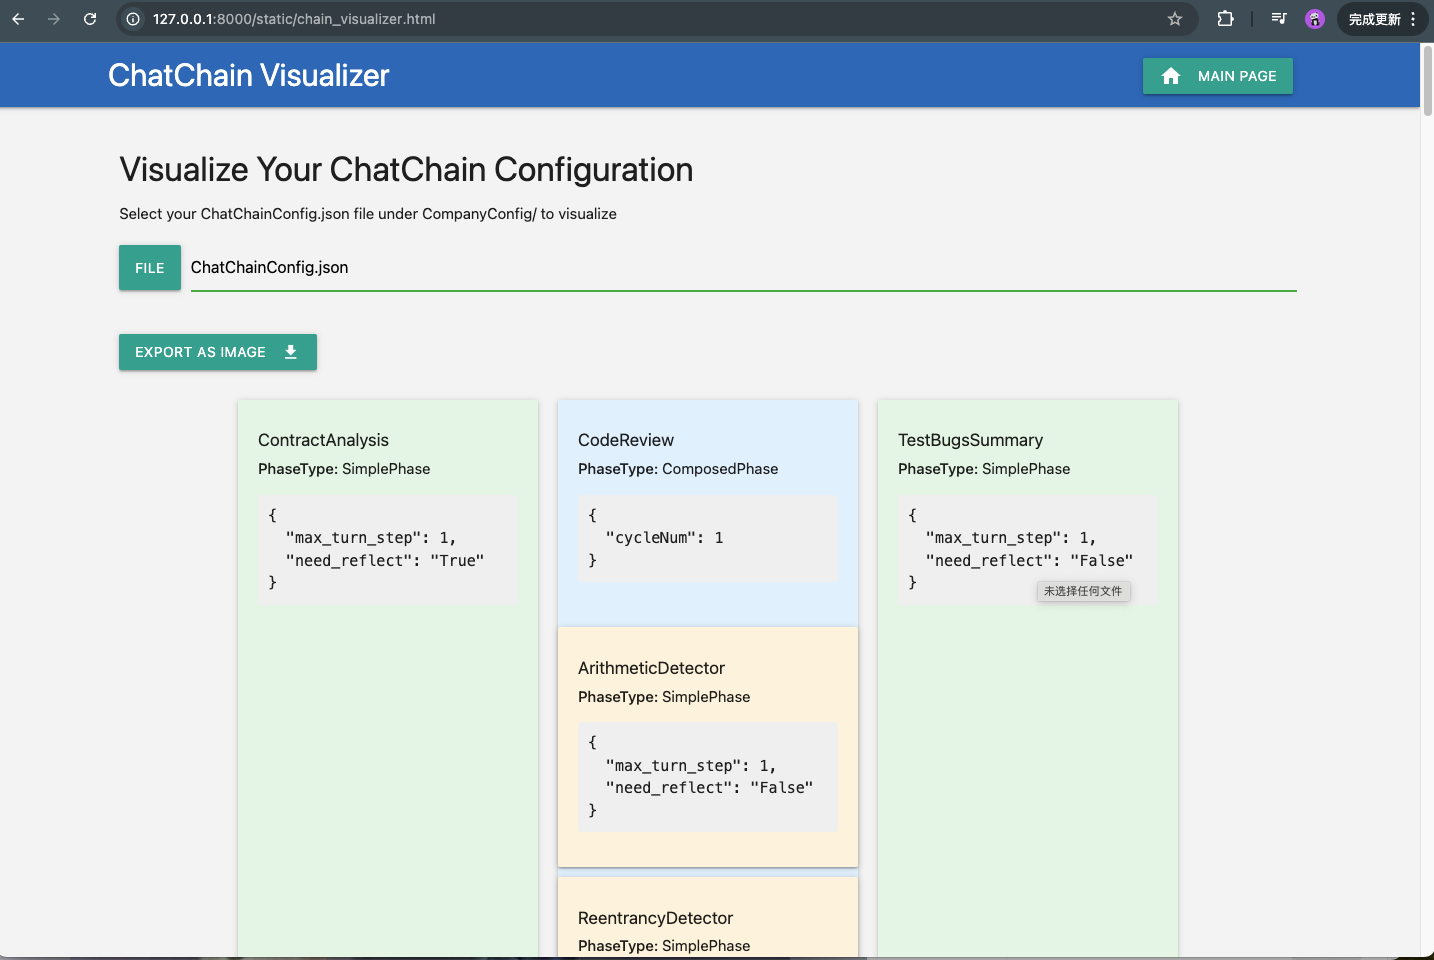Click PhaseType text under ArithmeticDetector
This screenshot has height=960, width=1434.
click(664, 697)
